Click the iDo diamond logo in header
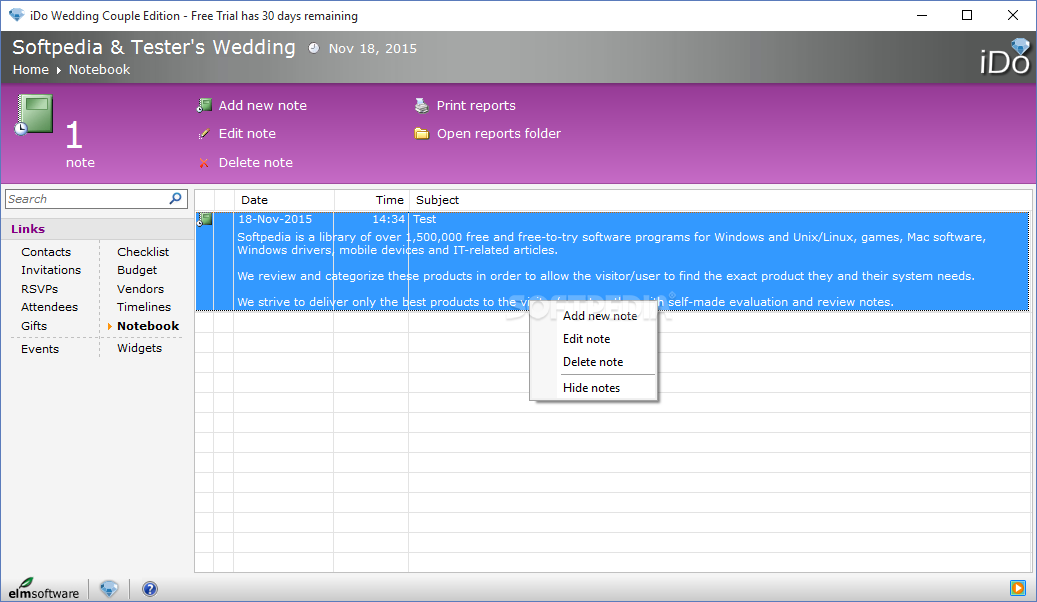The width and height of the screenshot is (1037, 602). pos(1005,57)
